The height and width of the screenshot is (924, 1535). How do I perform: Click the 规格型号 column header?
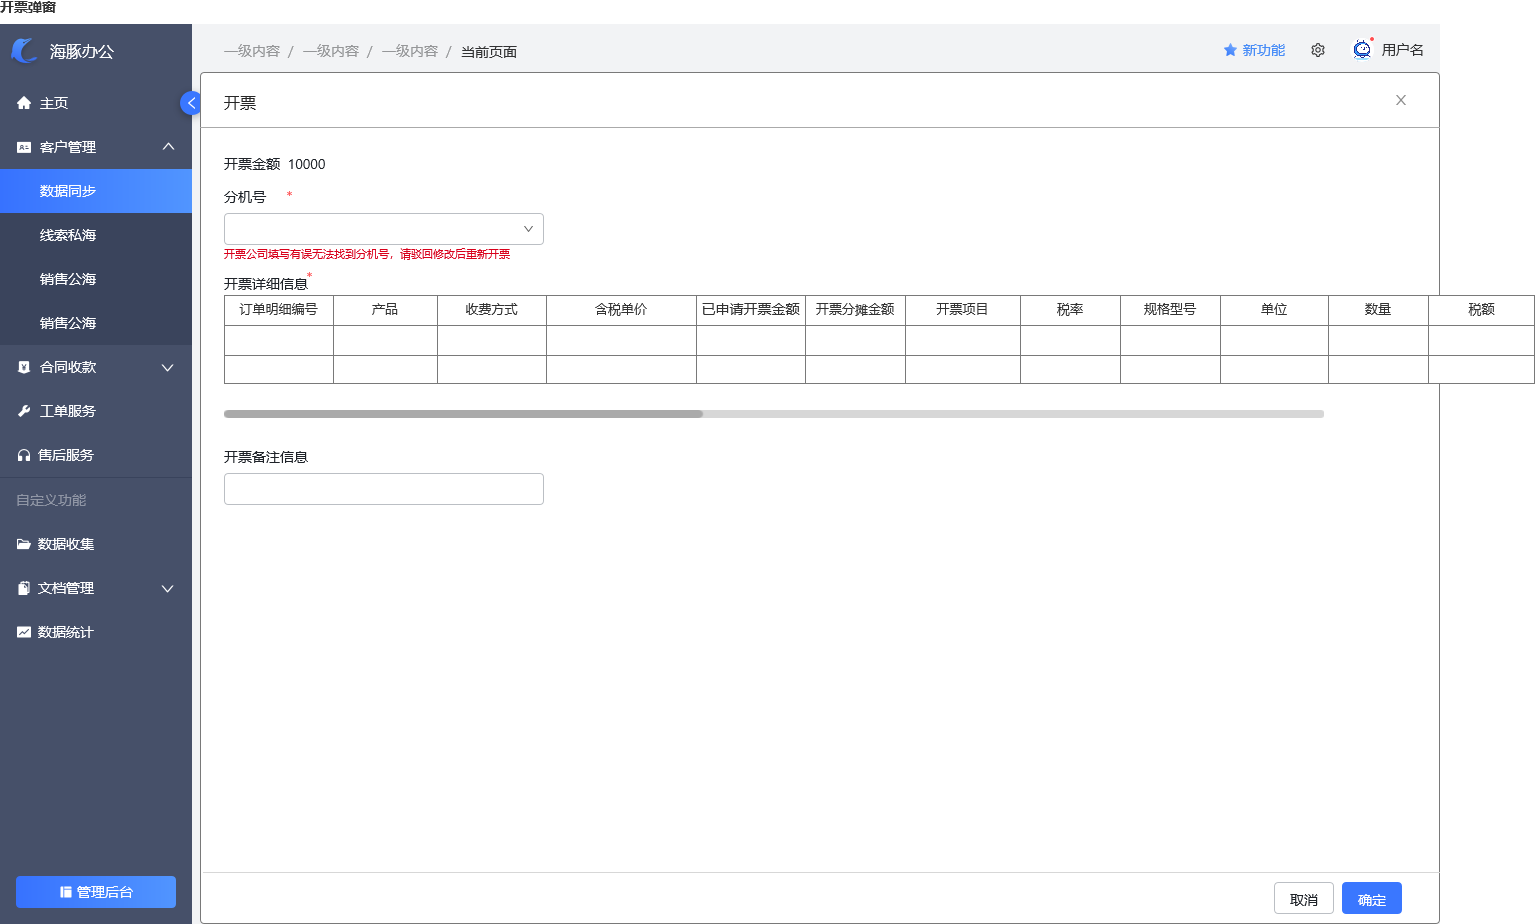1170,310
